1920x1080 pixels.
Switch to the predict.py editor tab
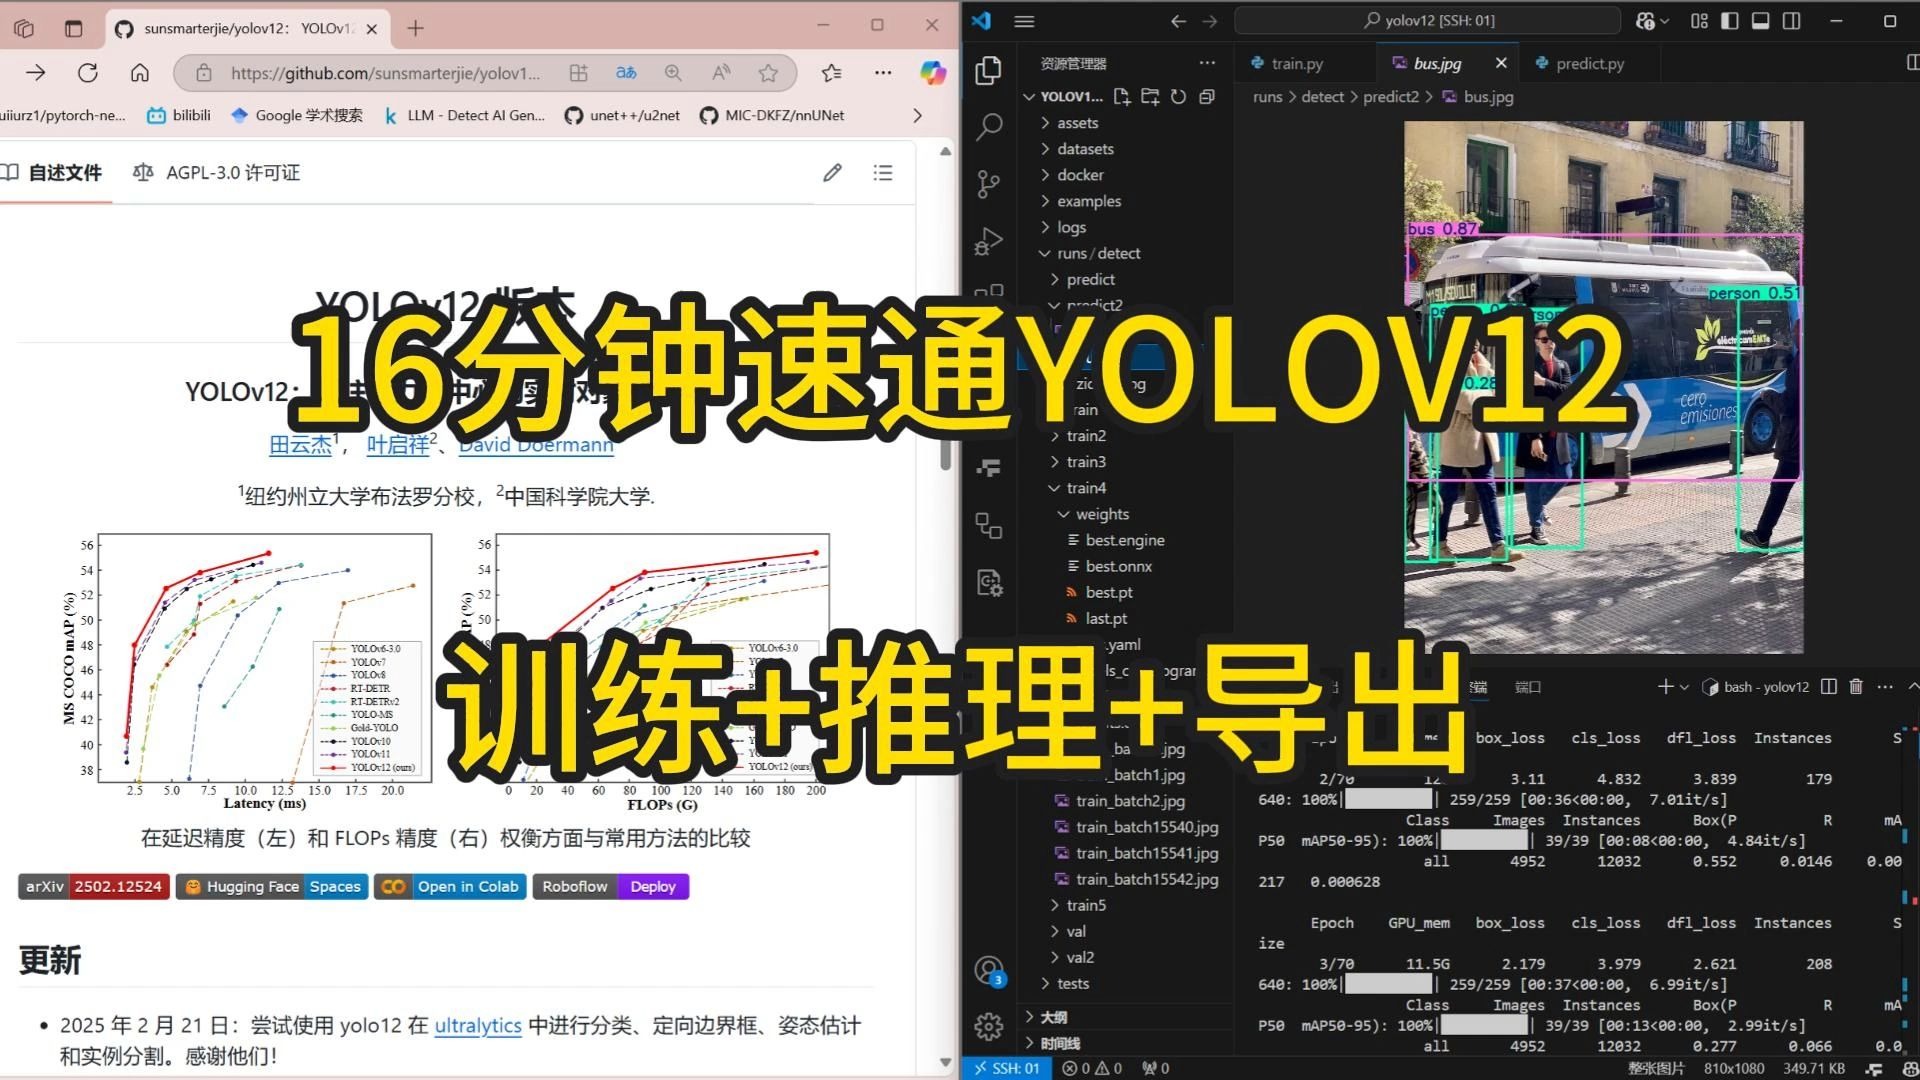click(x=1589, y=64)
